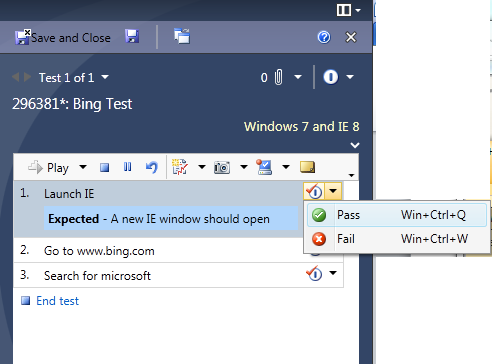The image size is (492, 364).
Task: Click the floppy disk save icon
Action: pos(132,36)
